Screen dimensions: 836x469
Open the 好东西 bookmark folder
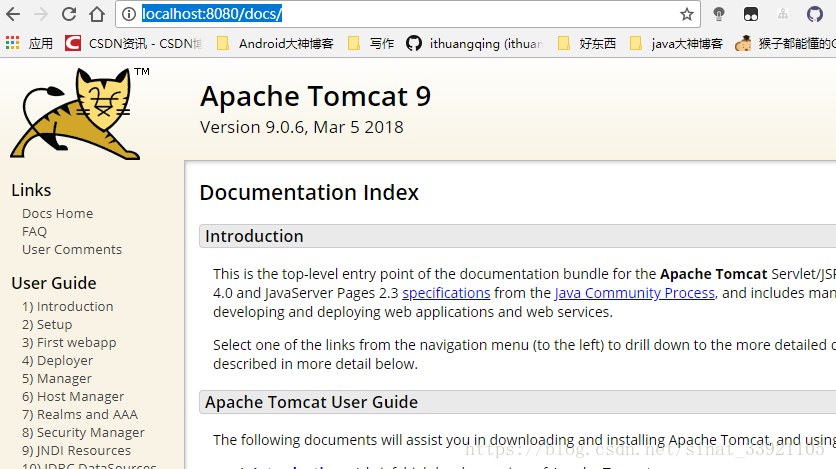pos(586,43)
